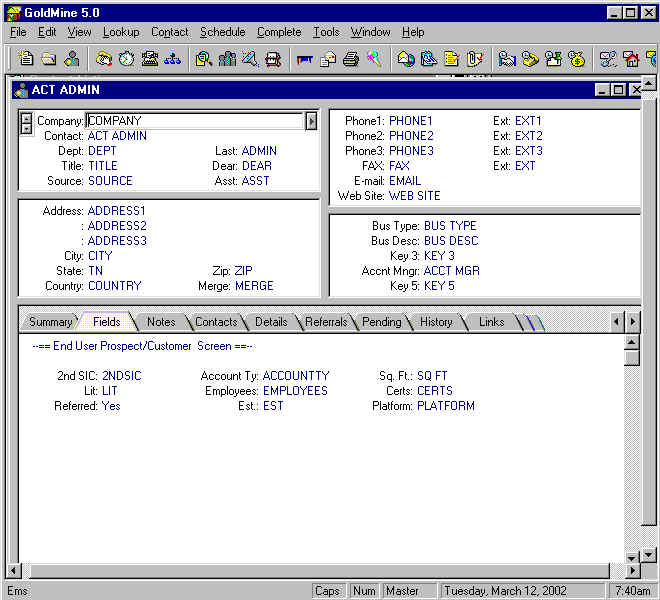Switch to the Summary tab

tap(51, 322)
